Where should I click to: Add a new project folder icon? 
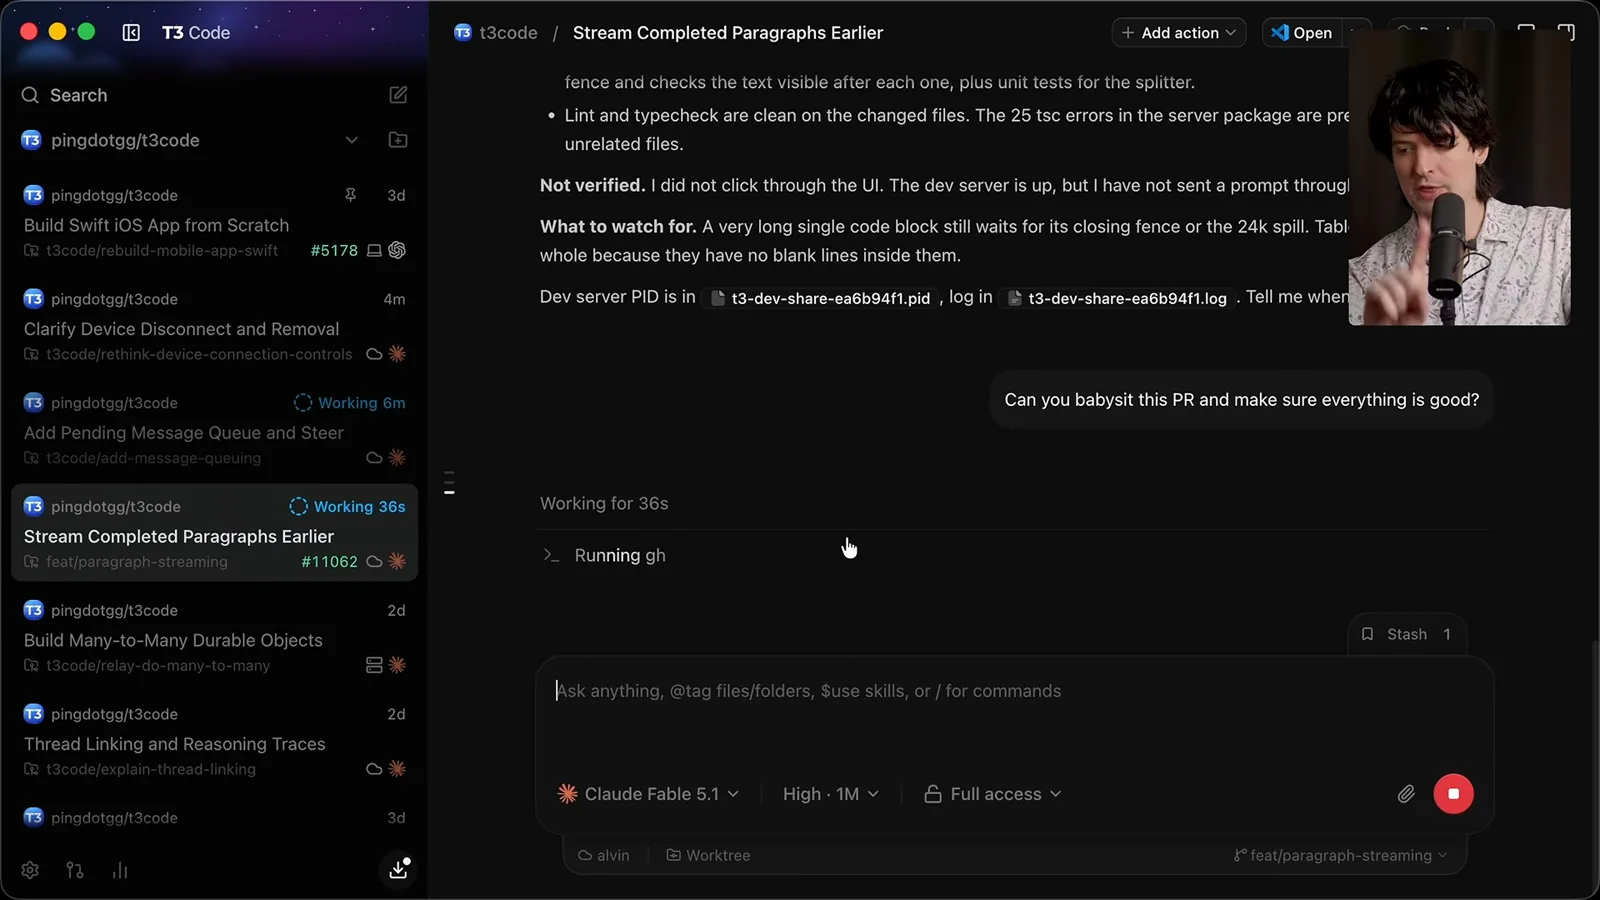(x=398, y=140)
